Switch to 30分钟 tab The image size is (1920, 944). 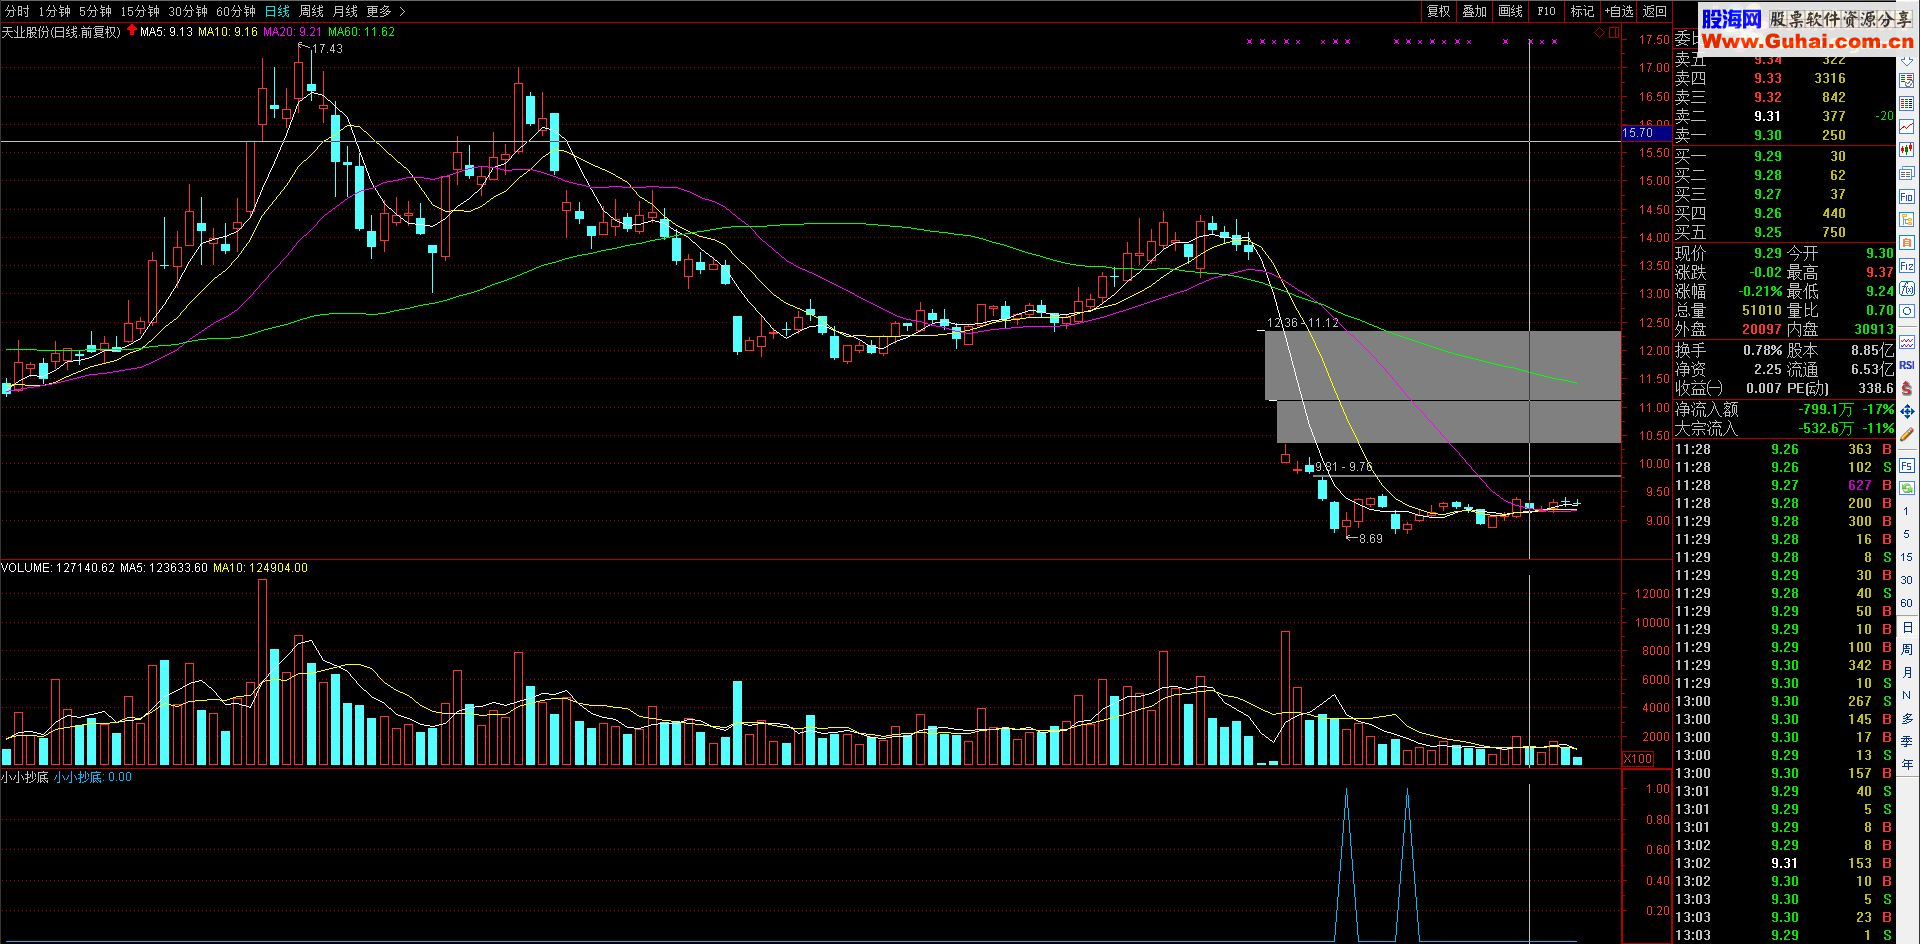(x=188, y=11)
